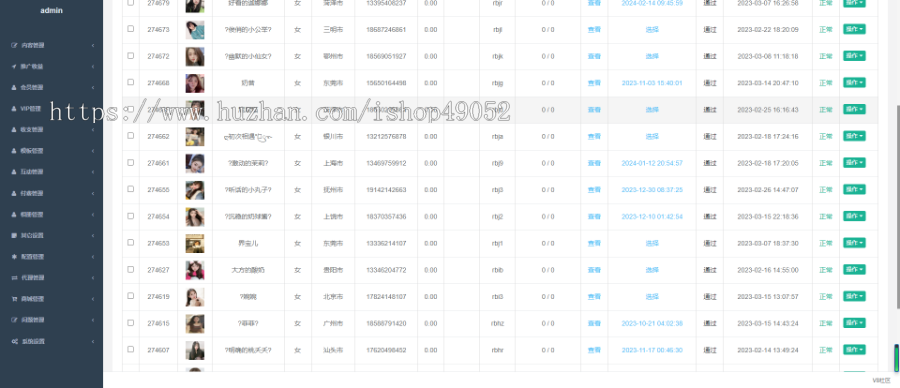Click 正常 status in row 274615
The height and width of the screenshot is (388, 900).
pyautogui.click(x=825, y=324)
